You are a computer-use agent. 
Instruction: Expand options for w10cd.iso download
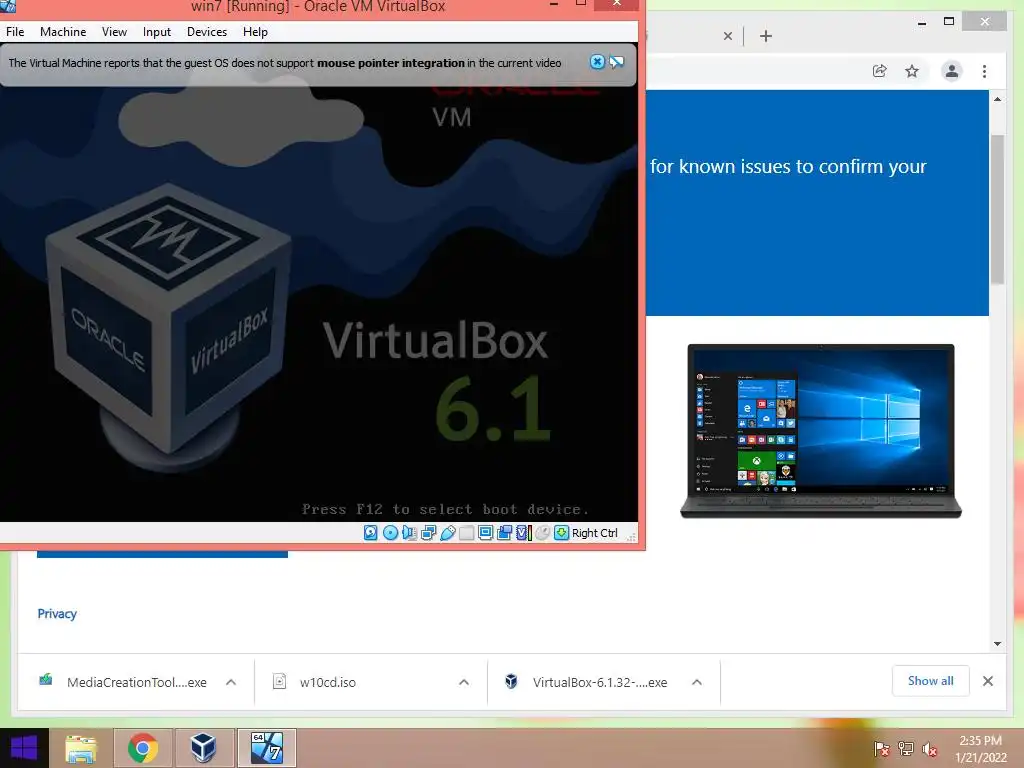464,682
